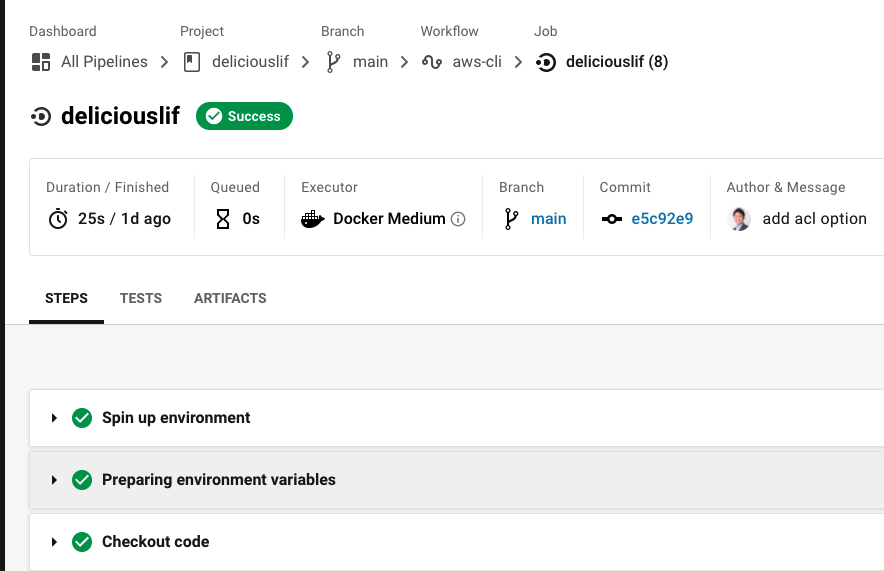
Task: Click the stopwatch duration icon
Action: tap(58, 219)
